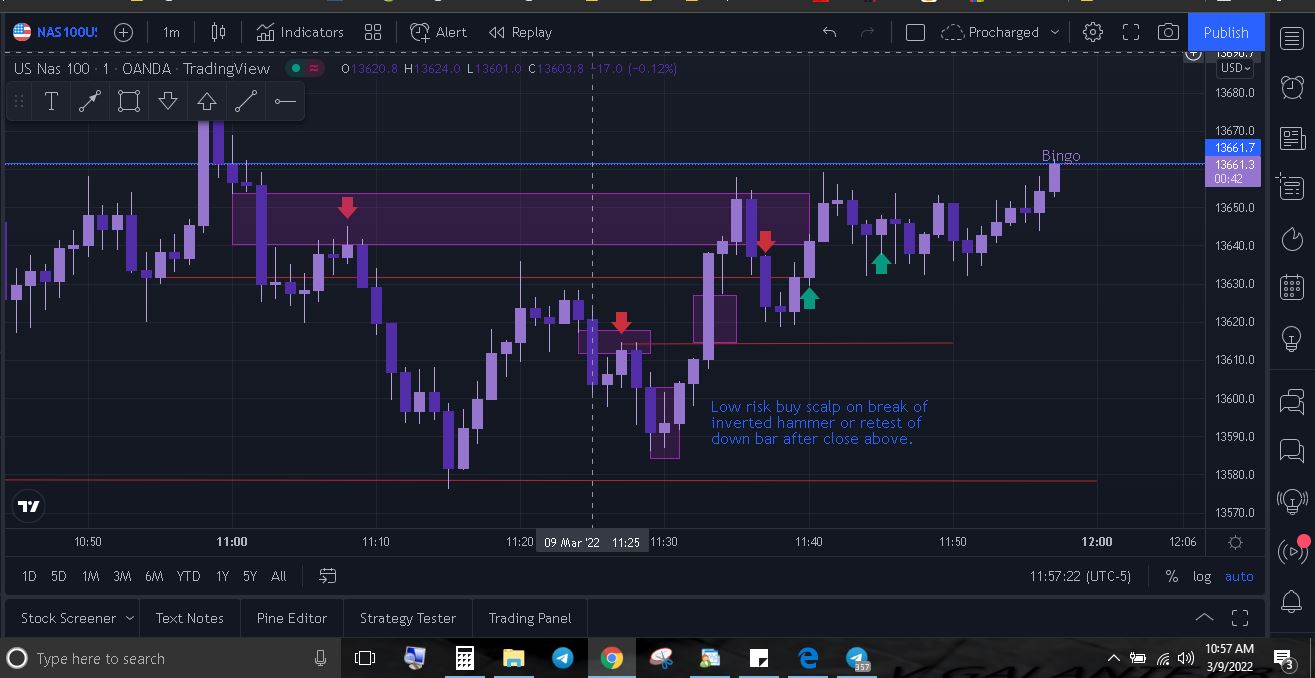Viewport: 1315px width, 678px height.
Task: Open the Calendar panel icon
Action: coord(1292,288)
